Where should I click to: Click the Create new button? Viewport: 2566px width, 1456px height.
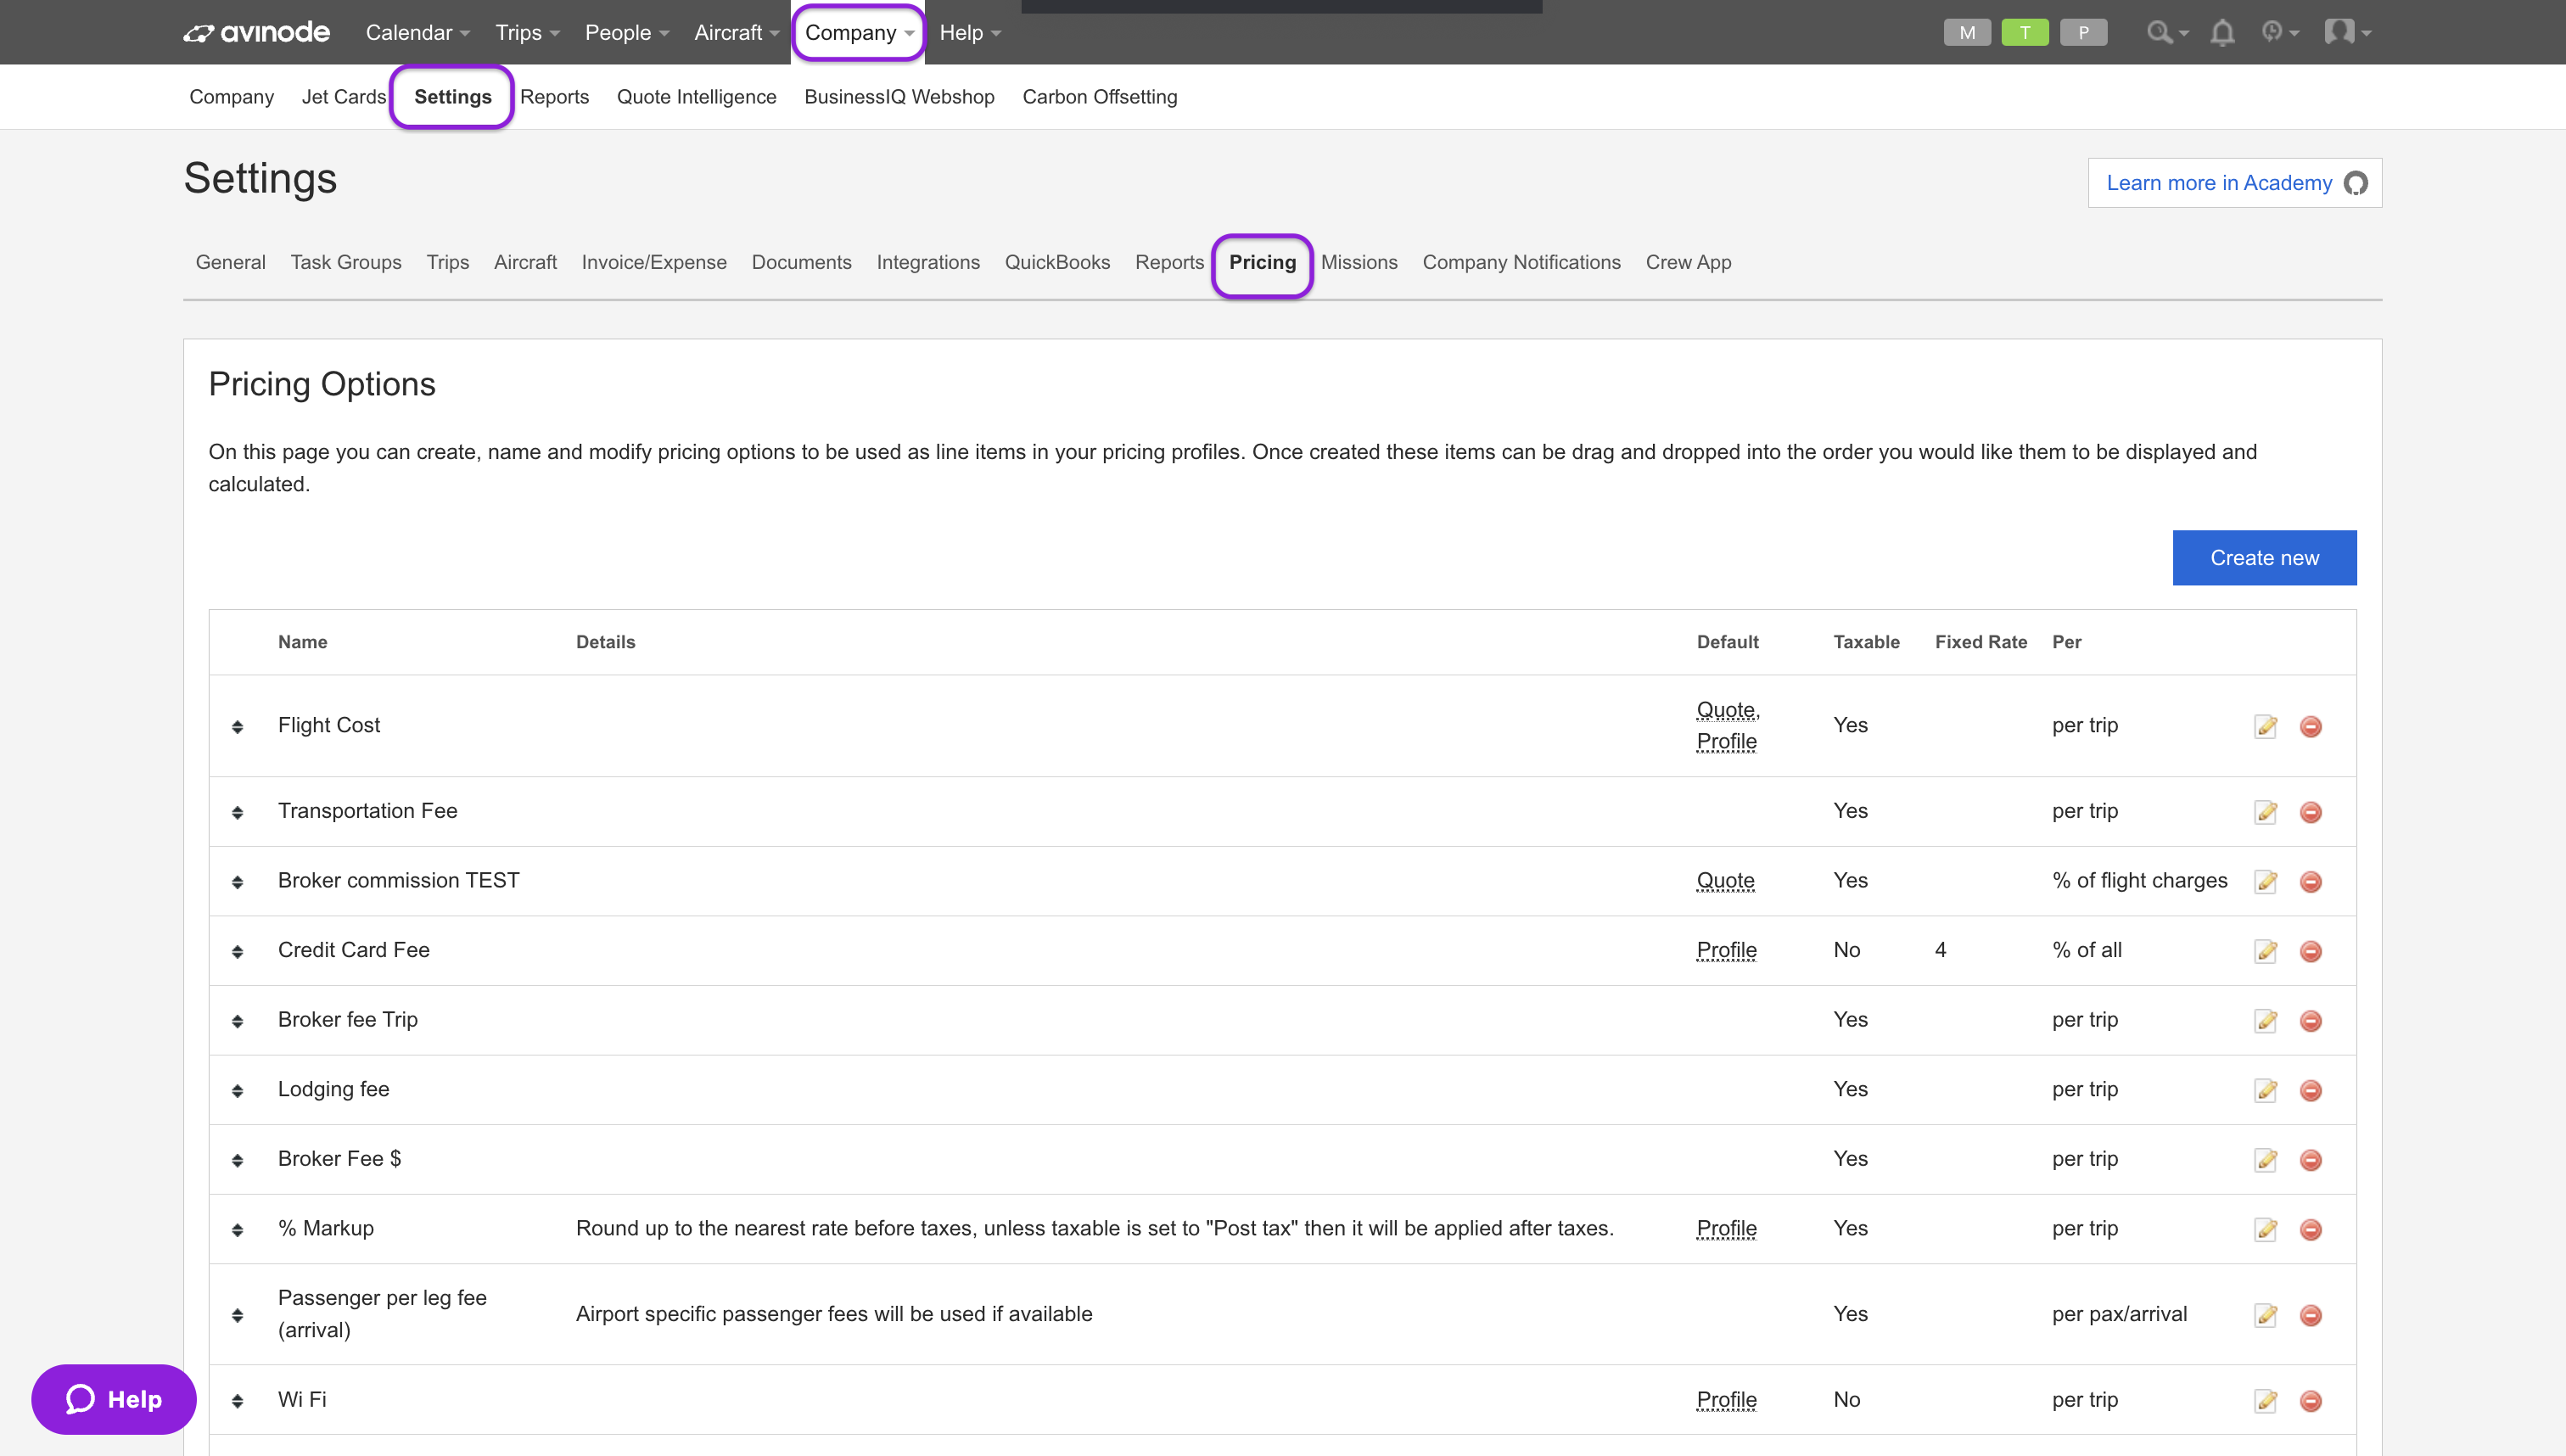pyautogui.click(x=2264, y=558)
